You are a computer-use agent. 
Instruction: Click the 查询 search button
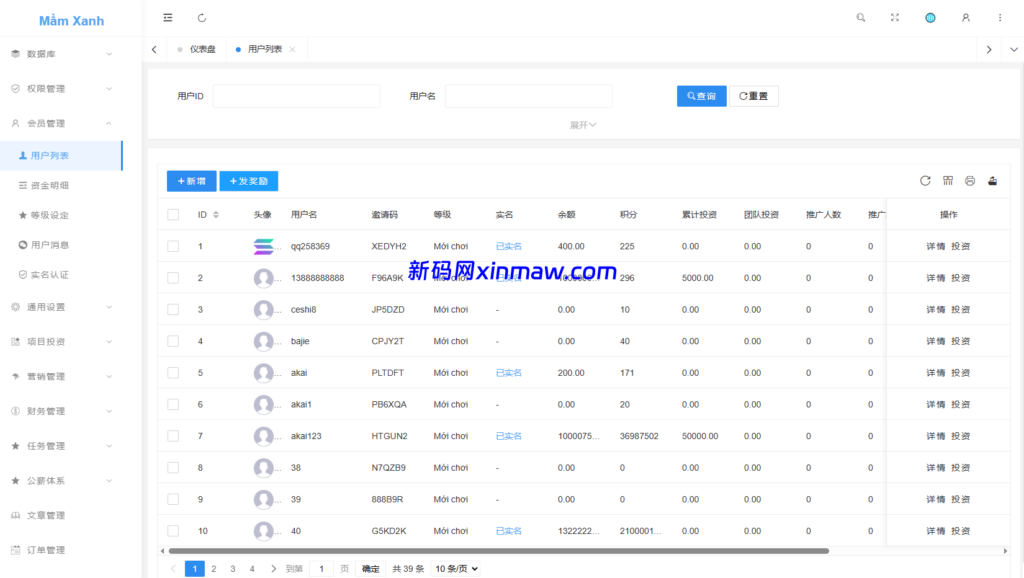(x=701, y=96)
